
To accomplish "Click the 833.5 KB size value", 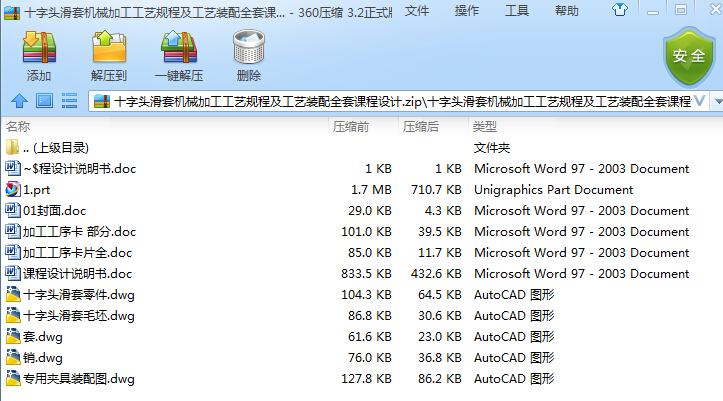I will point(366,273).
